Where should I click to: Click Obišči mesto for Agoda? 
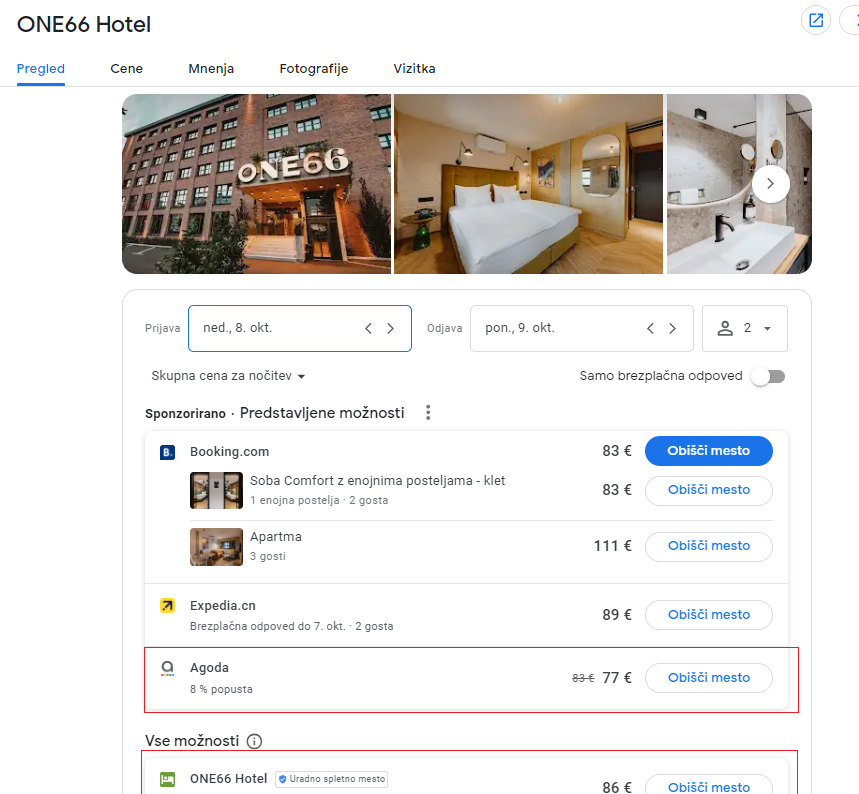(709, 678)
